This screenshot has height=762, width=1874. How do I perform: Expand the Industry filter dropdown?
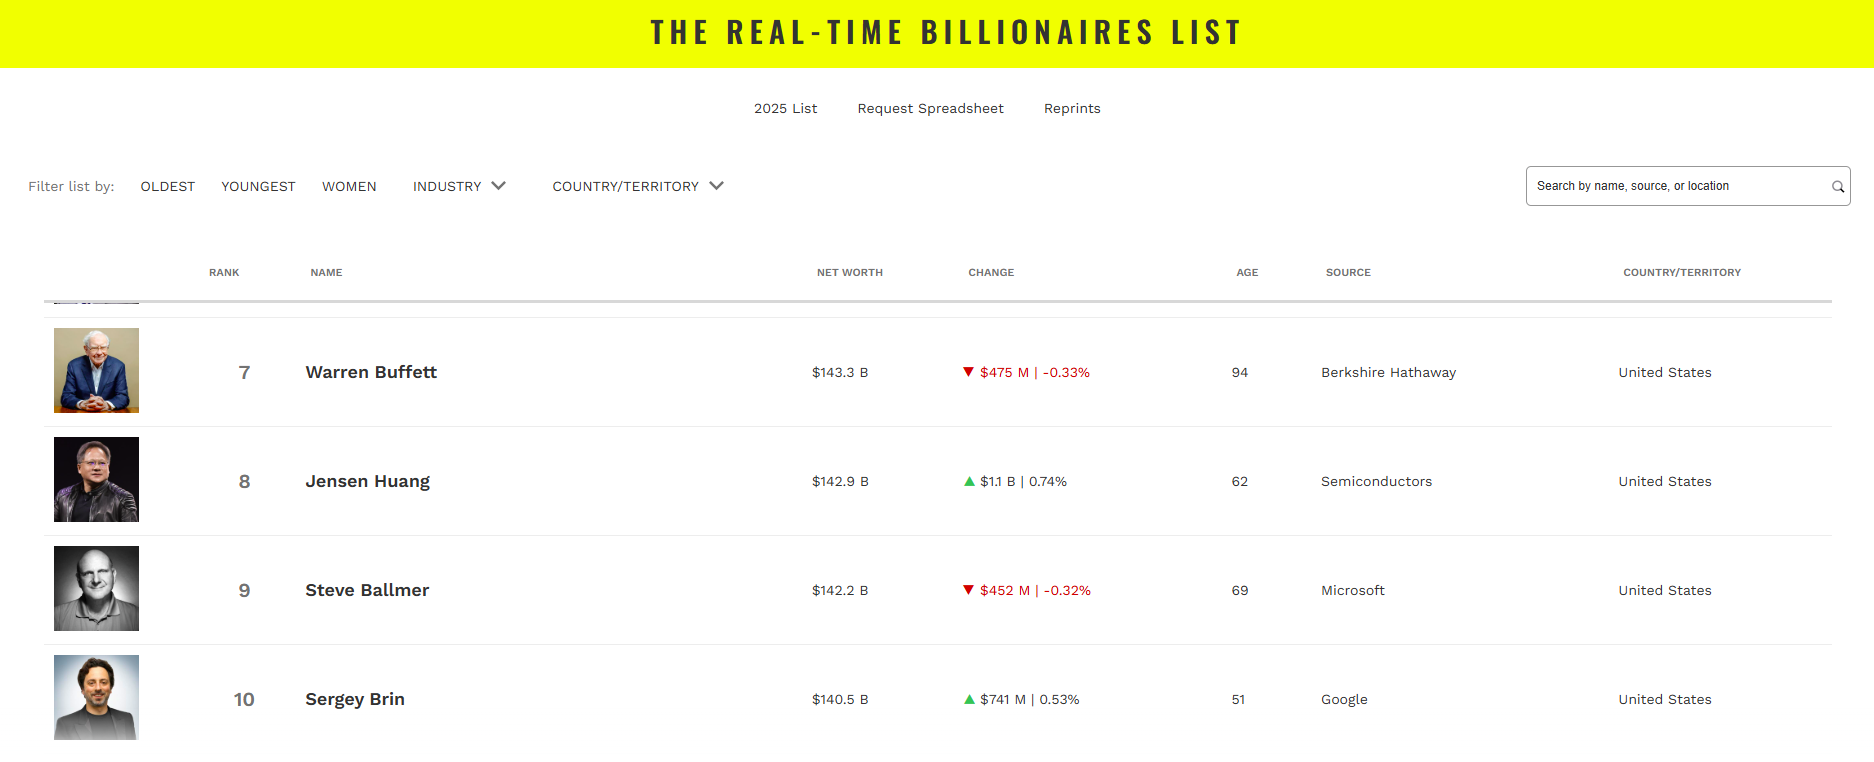click(x=459, y=186)
